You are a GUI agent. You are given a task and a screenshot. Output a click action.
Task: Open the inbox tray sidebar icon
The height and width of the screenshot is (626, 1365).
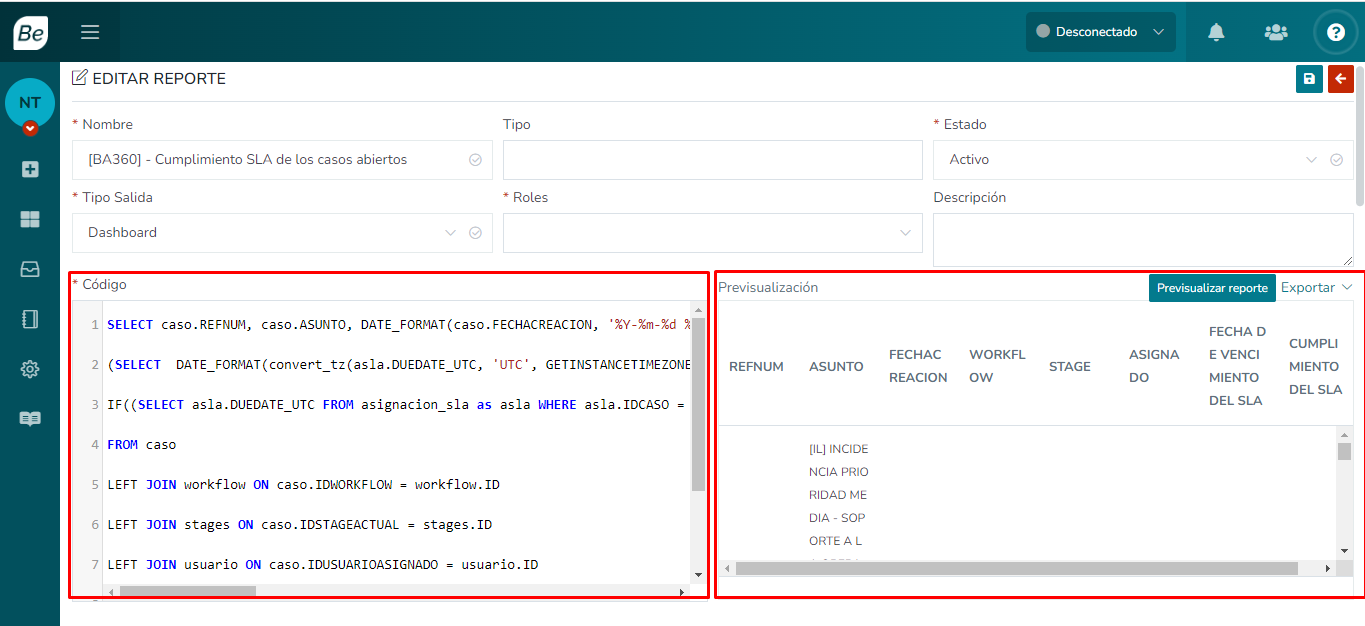point(30,269)
